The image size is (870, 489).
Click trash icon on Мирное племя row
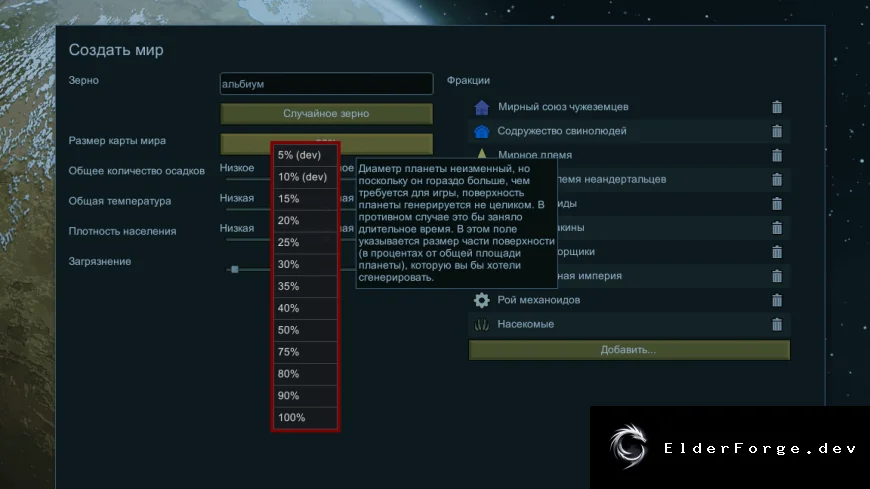[777, 155]
